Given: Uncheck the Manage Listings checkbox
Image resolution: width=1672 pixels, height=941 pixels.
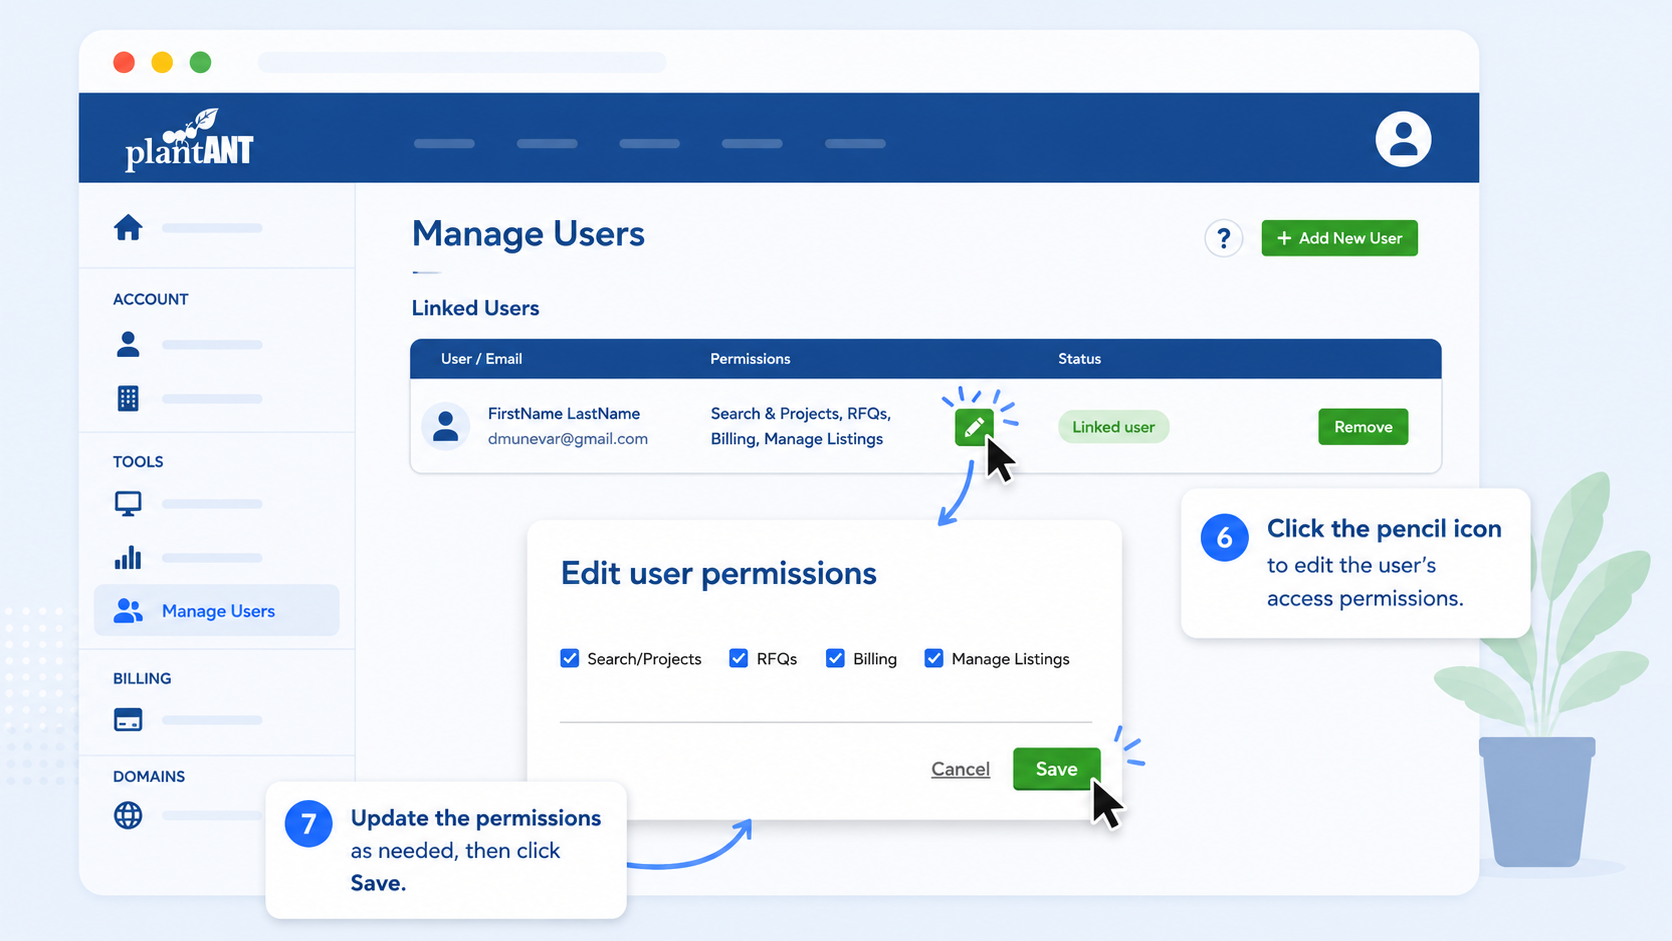Looking at the screenshot, I should (x=934, y=658).
